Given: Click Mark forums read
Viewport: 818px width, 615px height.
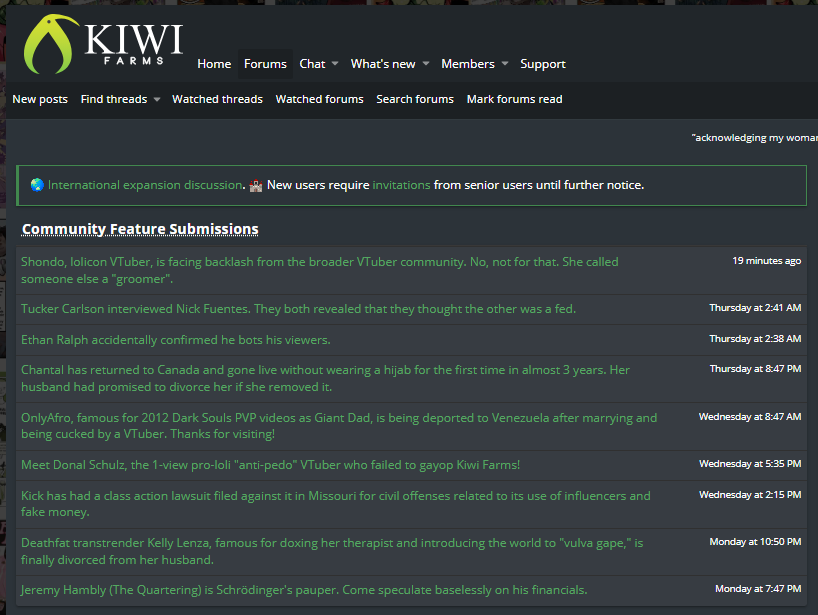Looking at the screenshot, I should click(x=514, y=99).
